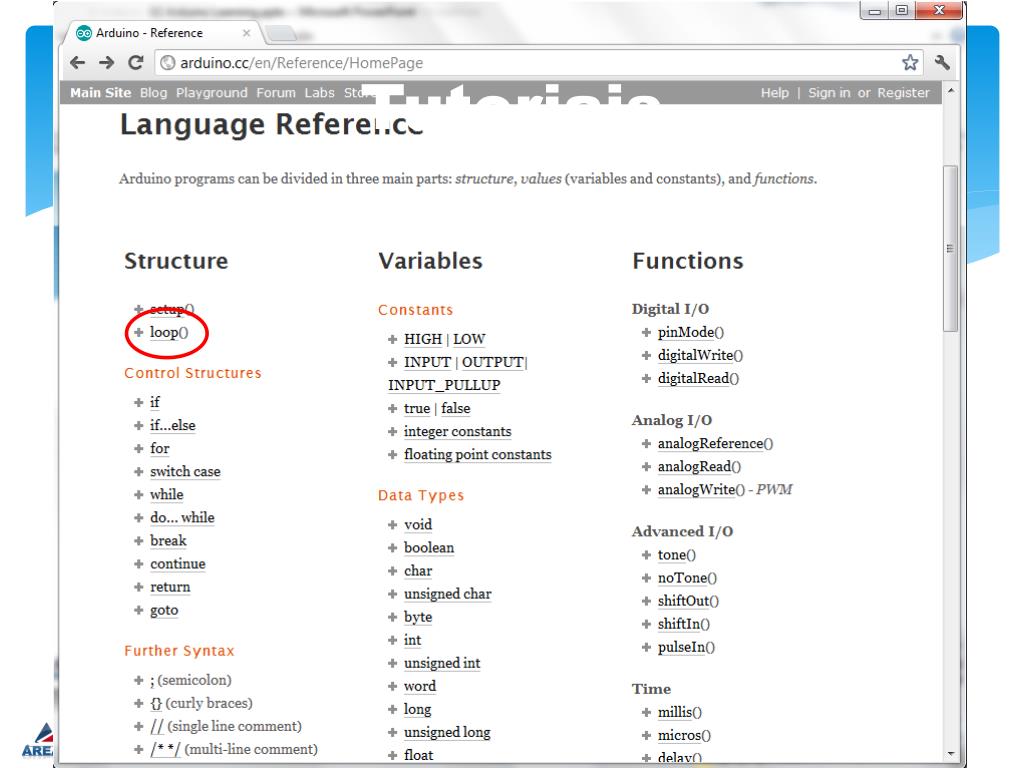
Task: Open the switch case reference link
Action: click(x=185, y=472)
